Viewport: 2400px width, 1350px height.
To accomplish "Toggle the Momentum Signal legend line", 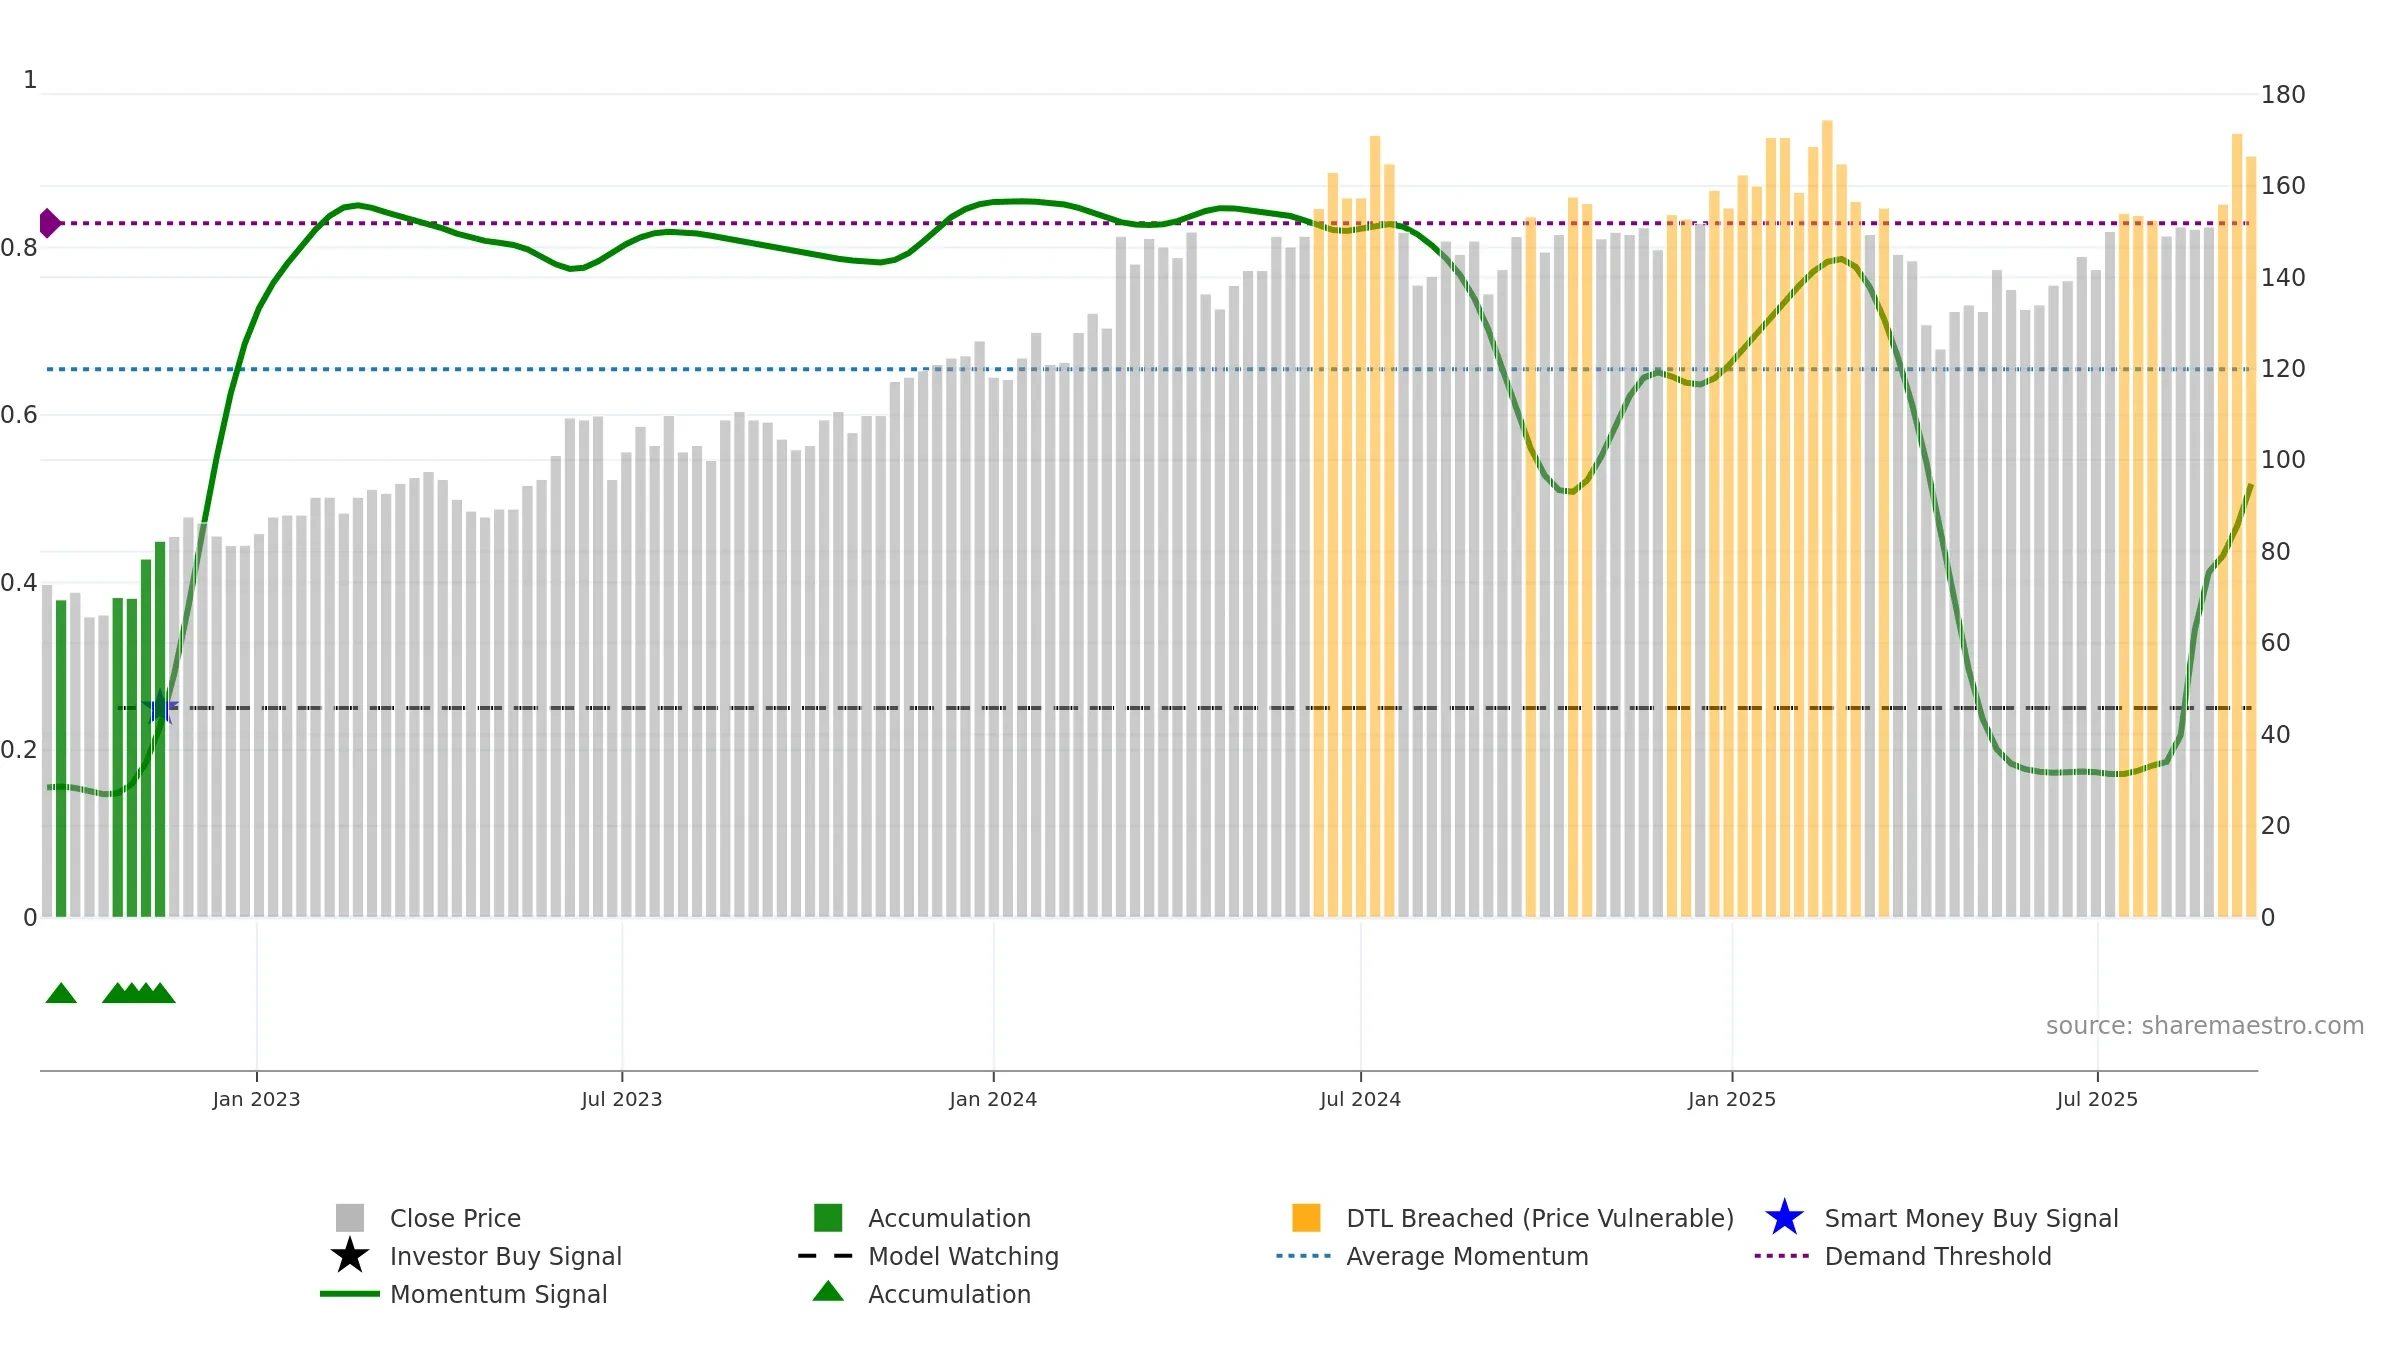I will [463, 1294].
